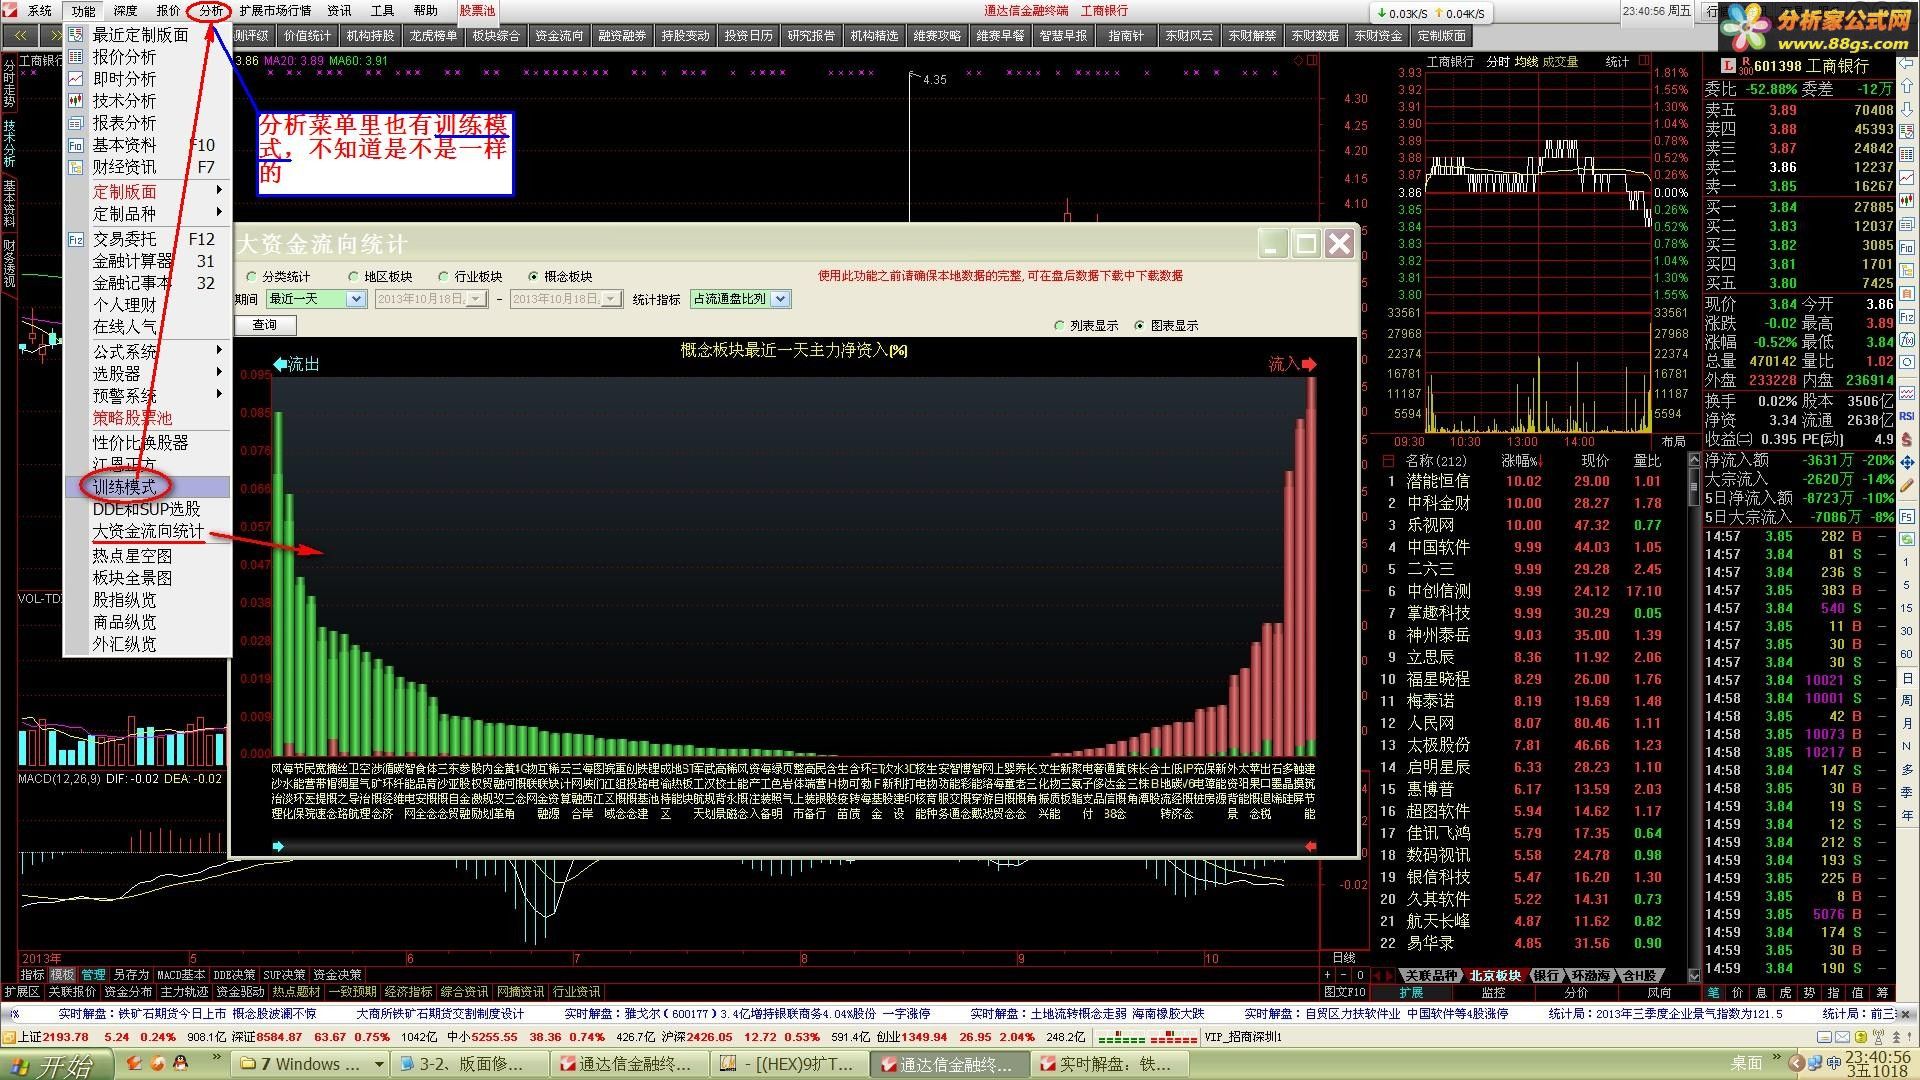This screenshot has width=1920, height=1080.
Task: Click the 布局 button under intraday chart
Action: coord(1674,441)
